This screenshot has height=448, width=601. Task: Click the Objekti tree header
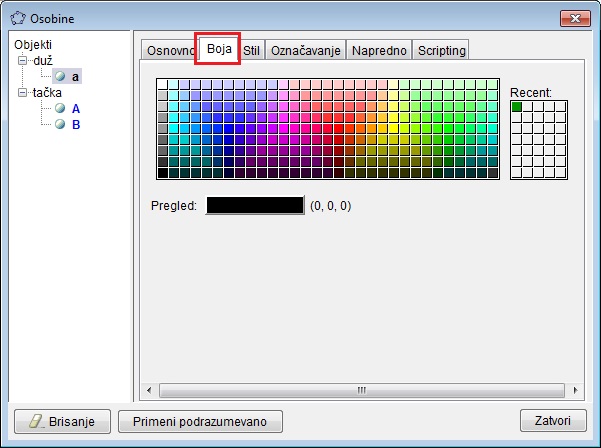[x=33, y=44]
